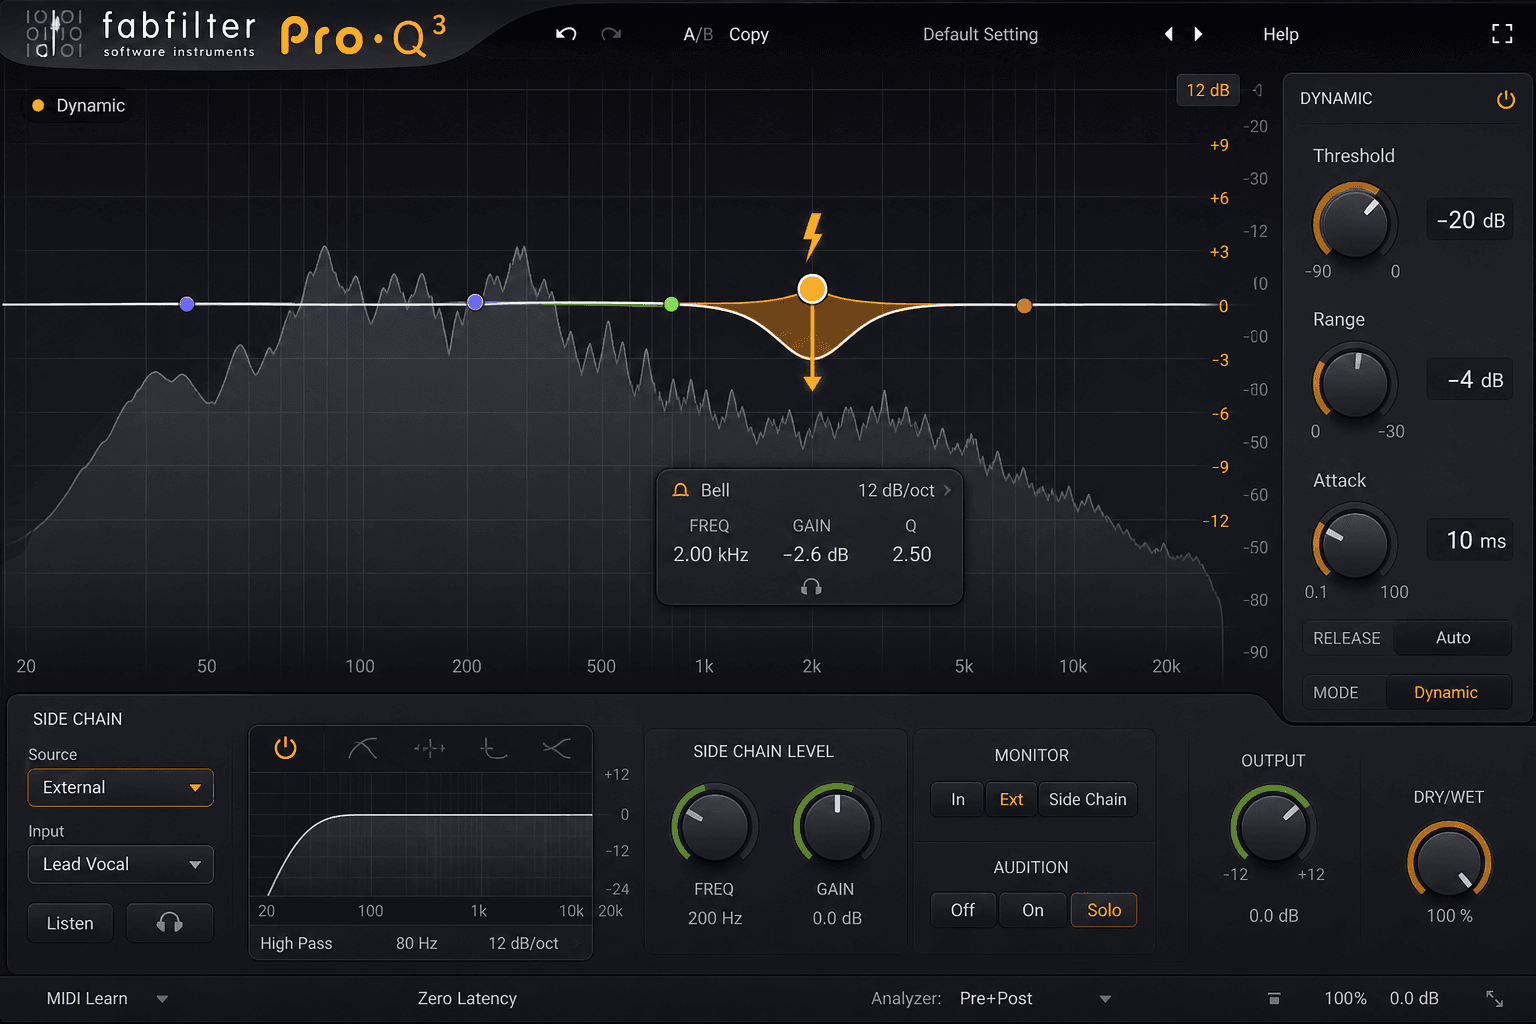
Task: Click the side chain 12 dB/oct slope label
Action: (x=523, y=943)
